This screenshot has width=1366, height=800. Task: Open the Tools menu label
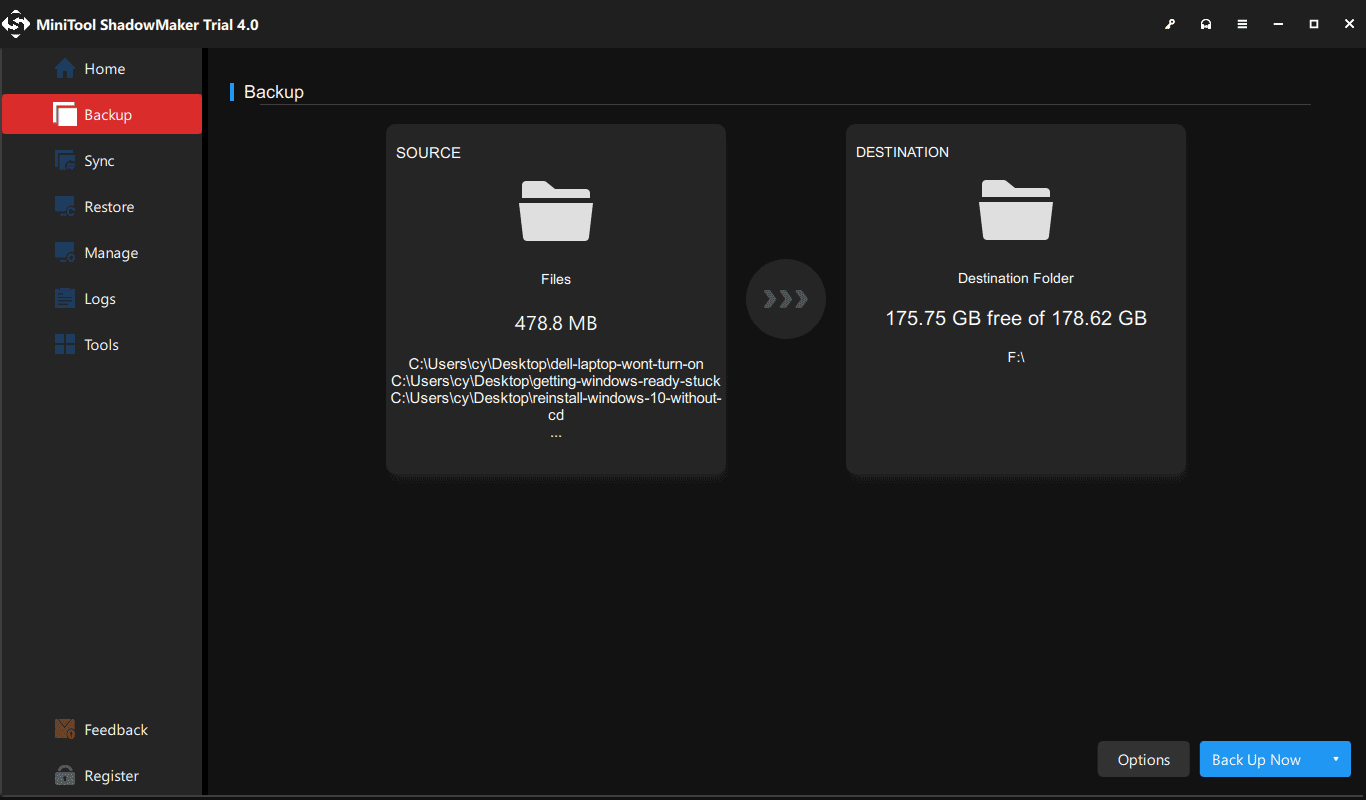click(101, 345)
